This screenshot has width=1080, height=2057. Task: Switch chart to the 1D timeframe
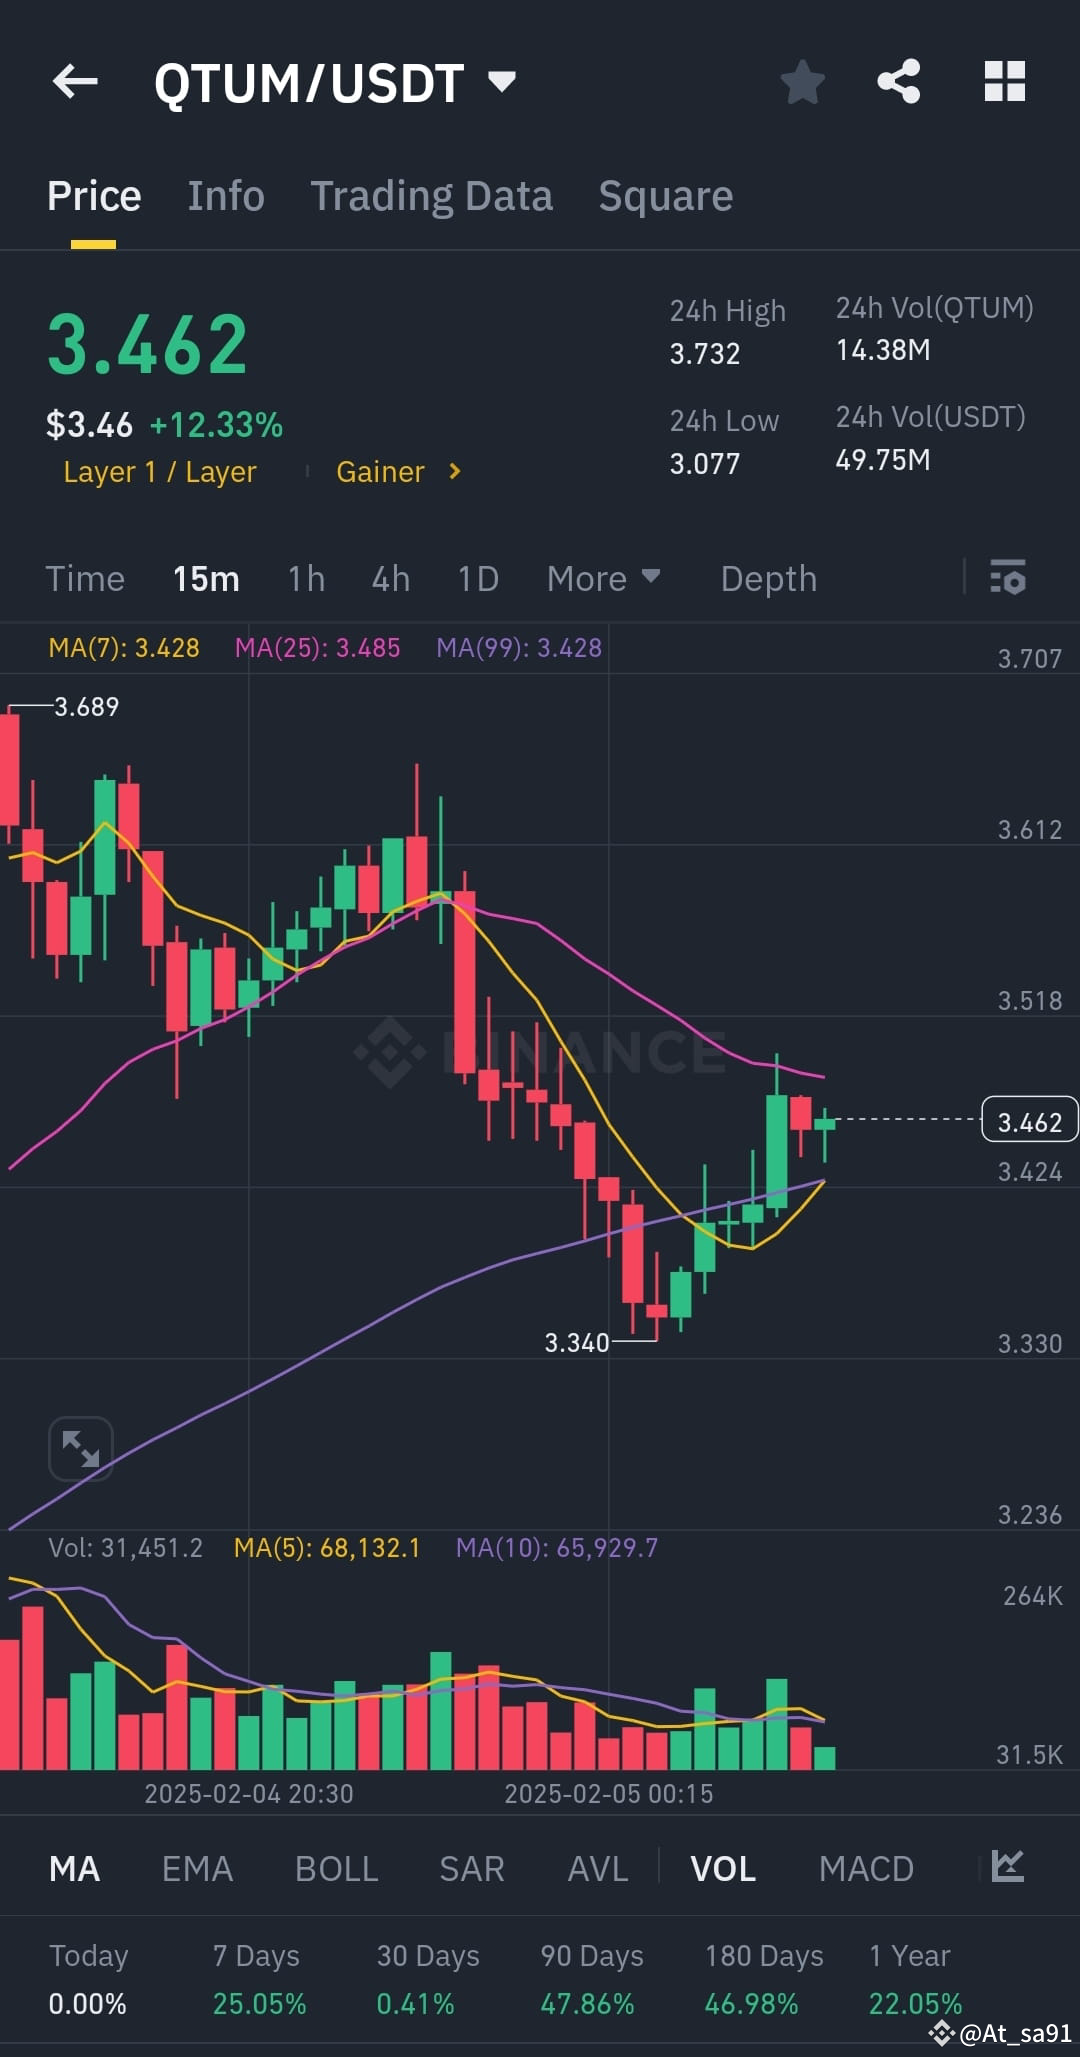point(477,578)
